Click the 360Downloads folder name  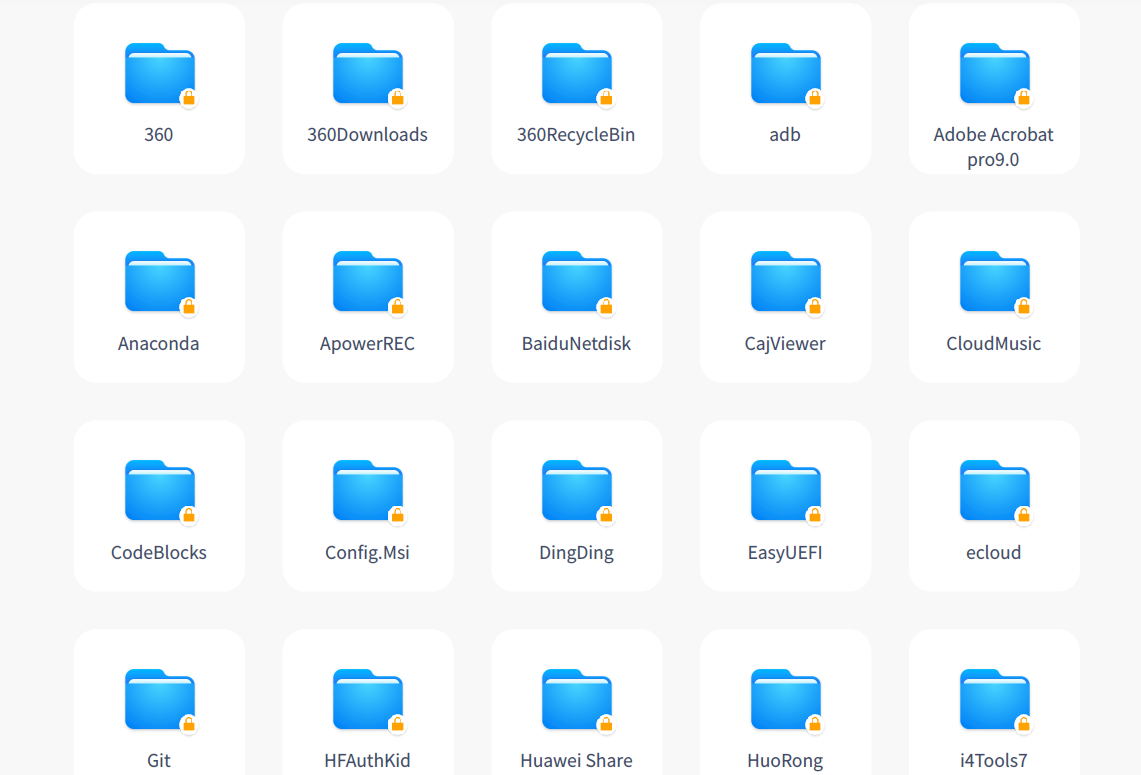coord(367,135)
